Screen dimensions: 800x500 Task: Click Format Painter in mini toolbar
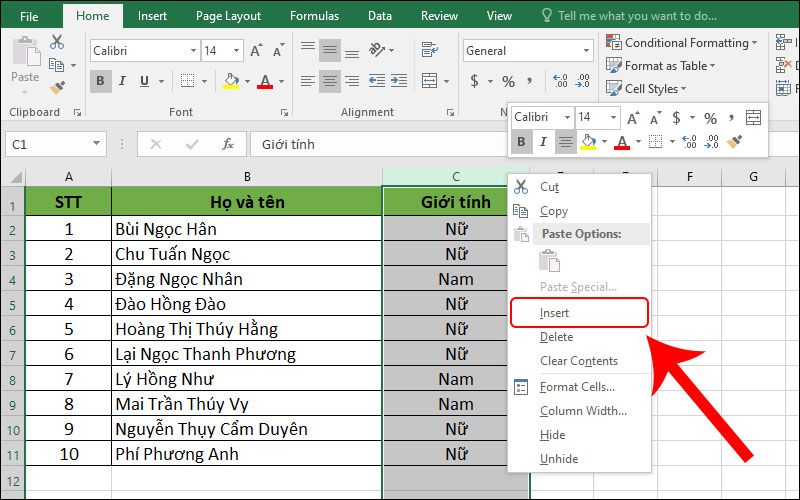(x=734, y=141)
